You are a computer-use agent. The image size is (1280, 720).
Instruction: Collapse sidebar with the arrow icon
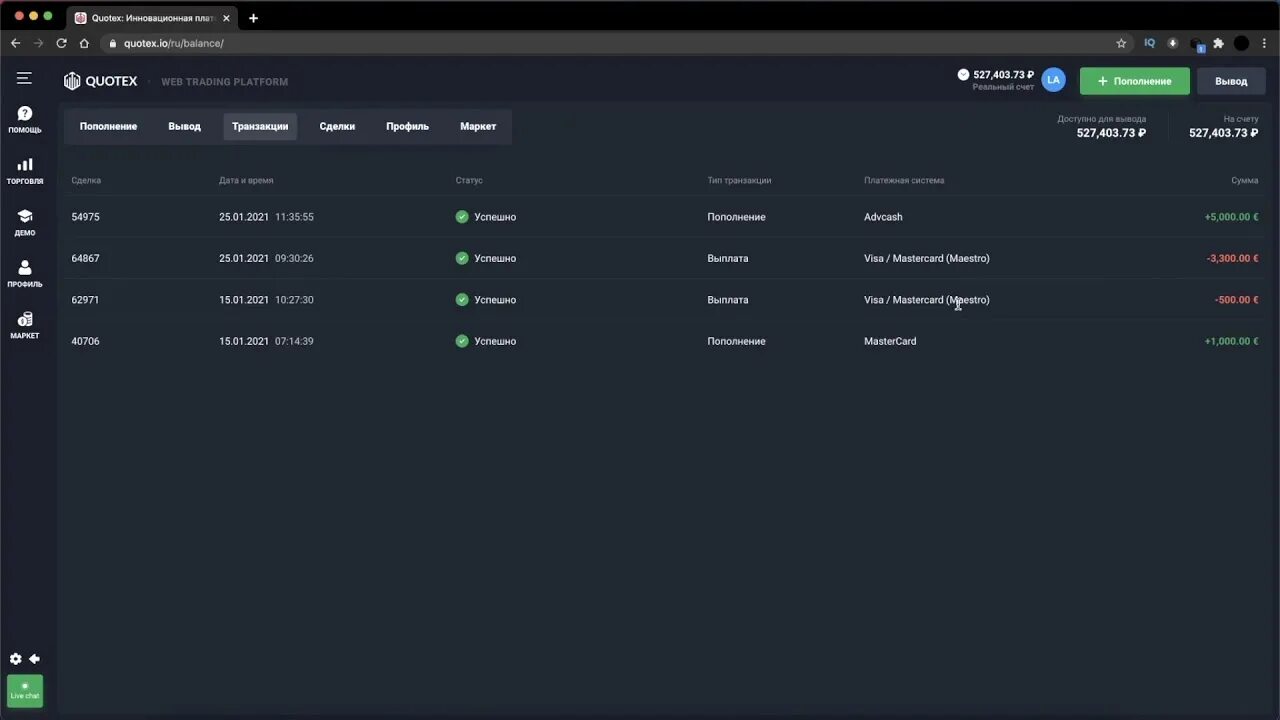click(34, 659)
